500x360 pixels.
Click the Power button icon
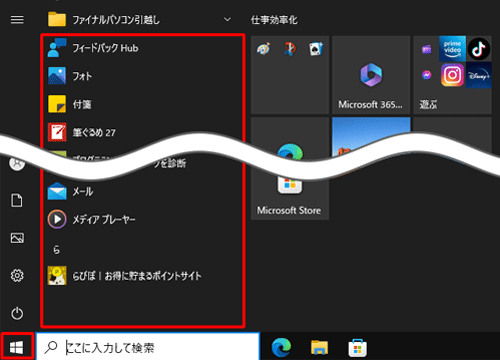17,313
